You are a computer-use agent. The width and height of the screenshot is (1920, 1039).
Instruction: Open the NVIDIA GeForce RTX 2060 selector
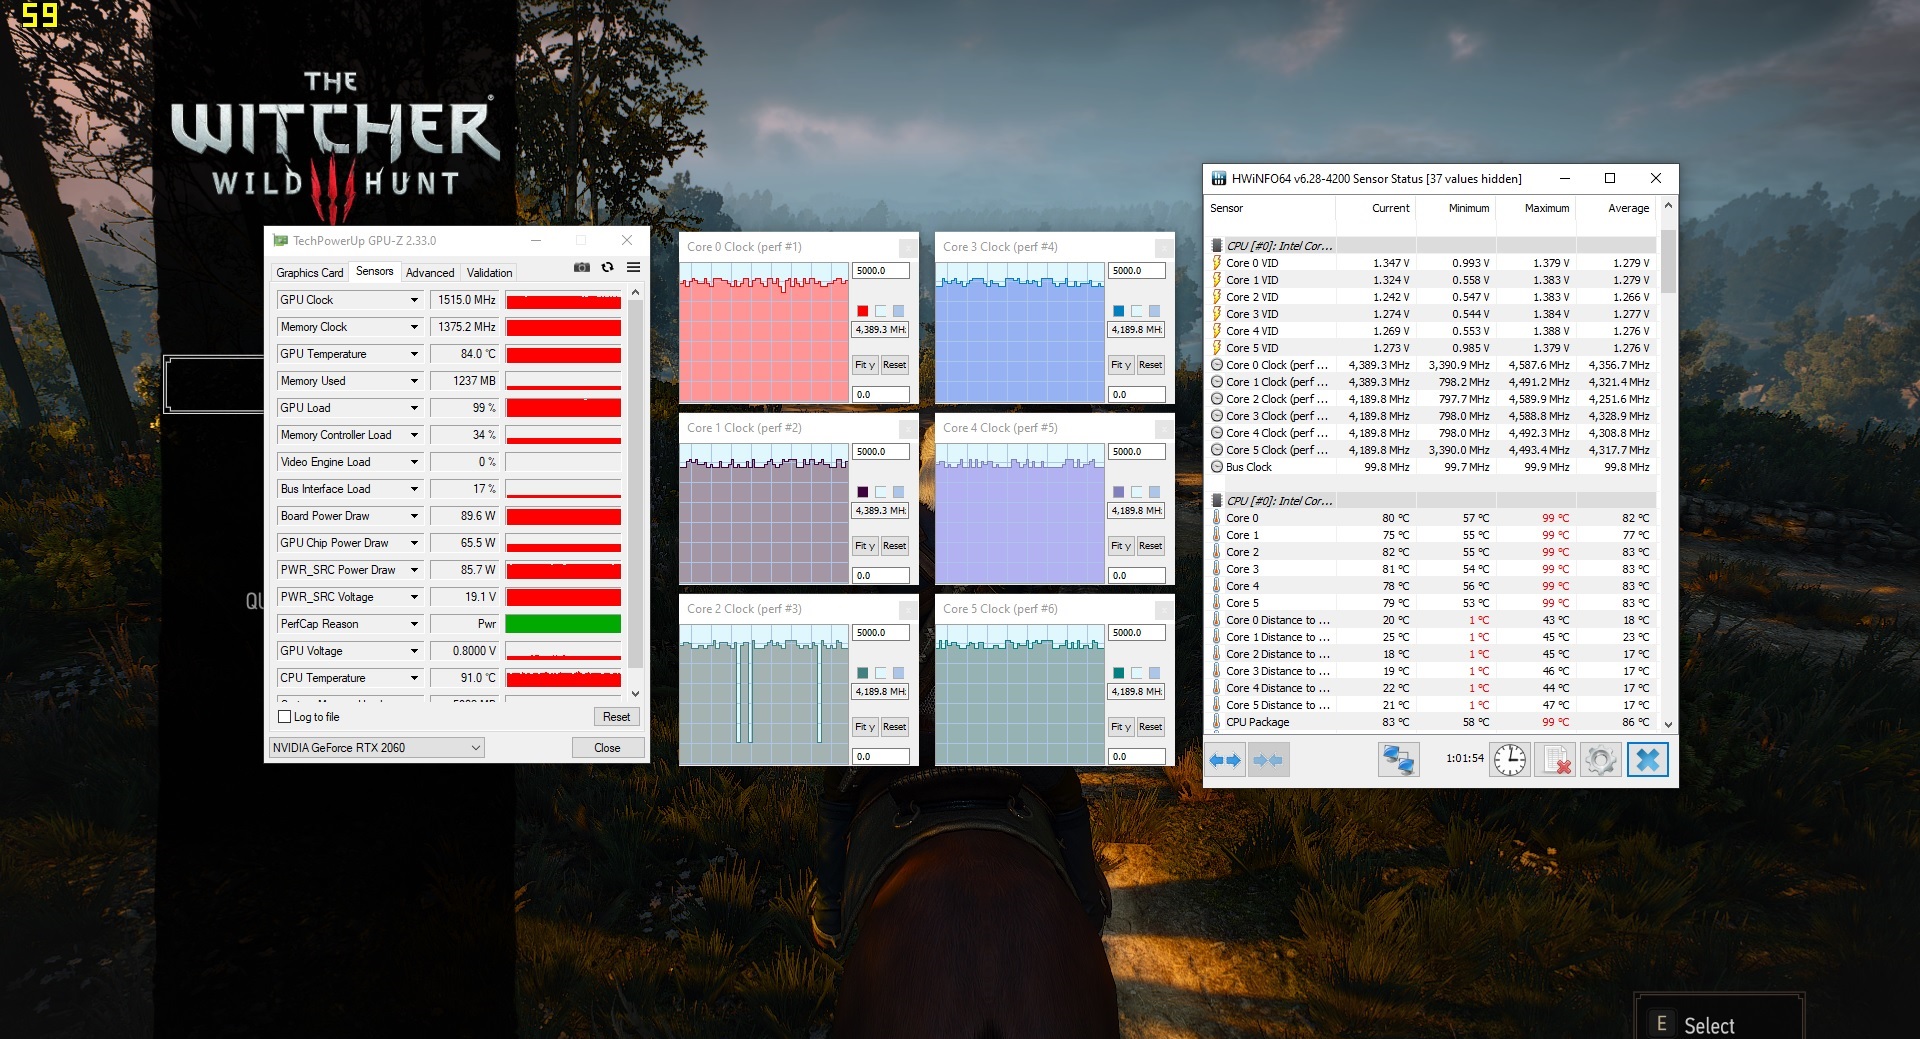click(377, 748)
